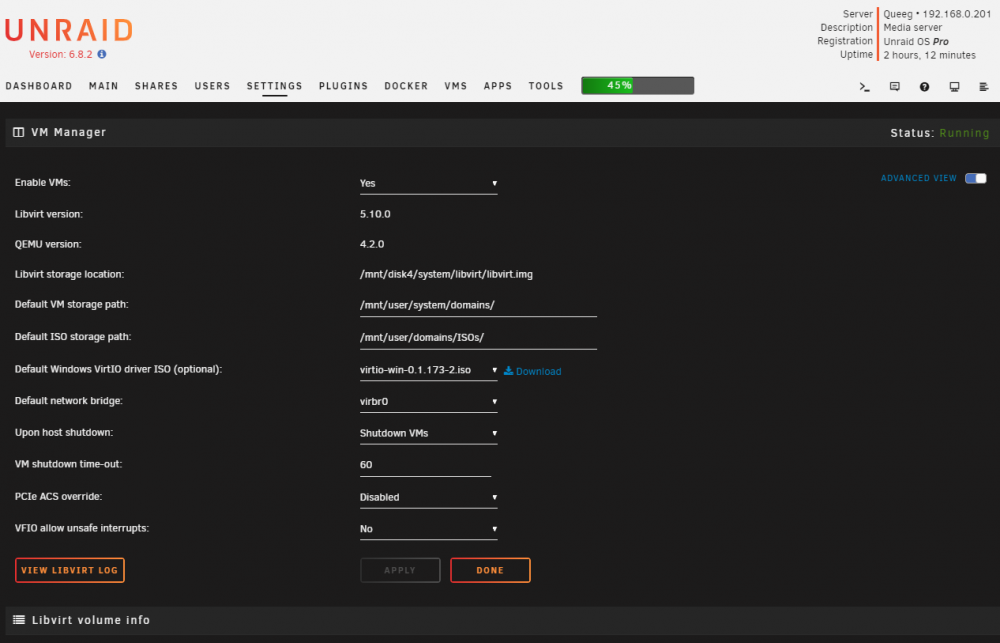Select the Settings tab
The height and width of the screenshot is (643, 1000).
[274, 86]
